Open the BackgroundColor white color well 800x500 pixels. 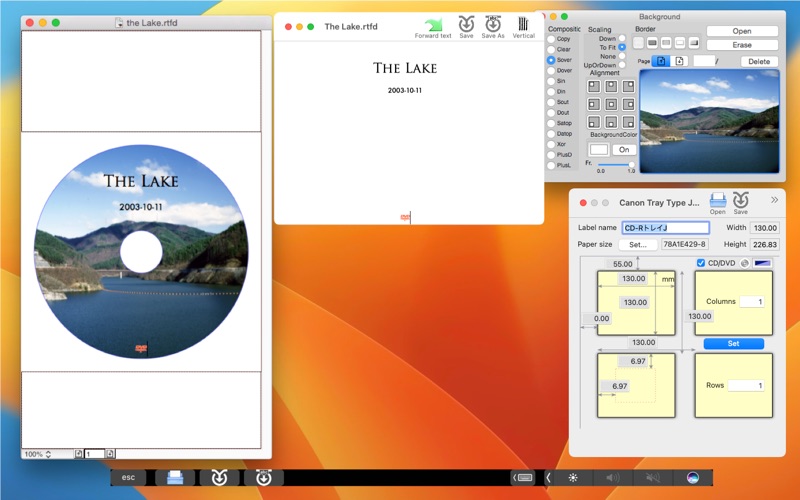coord(599,149)
